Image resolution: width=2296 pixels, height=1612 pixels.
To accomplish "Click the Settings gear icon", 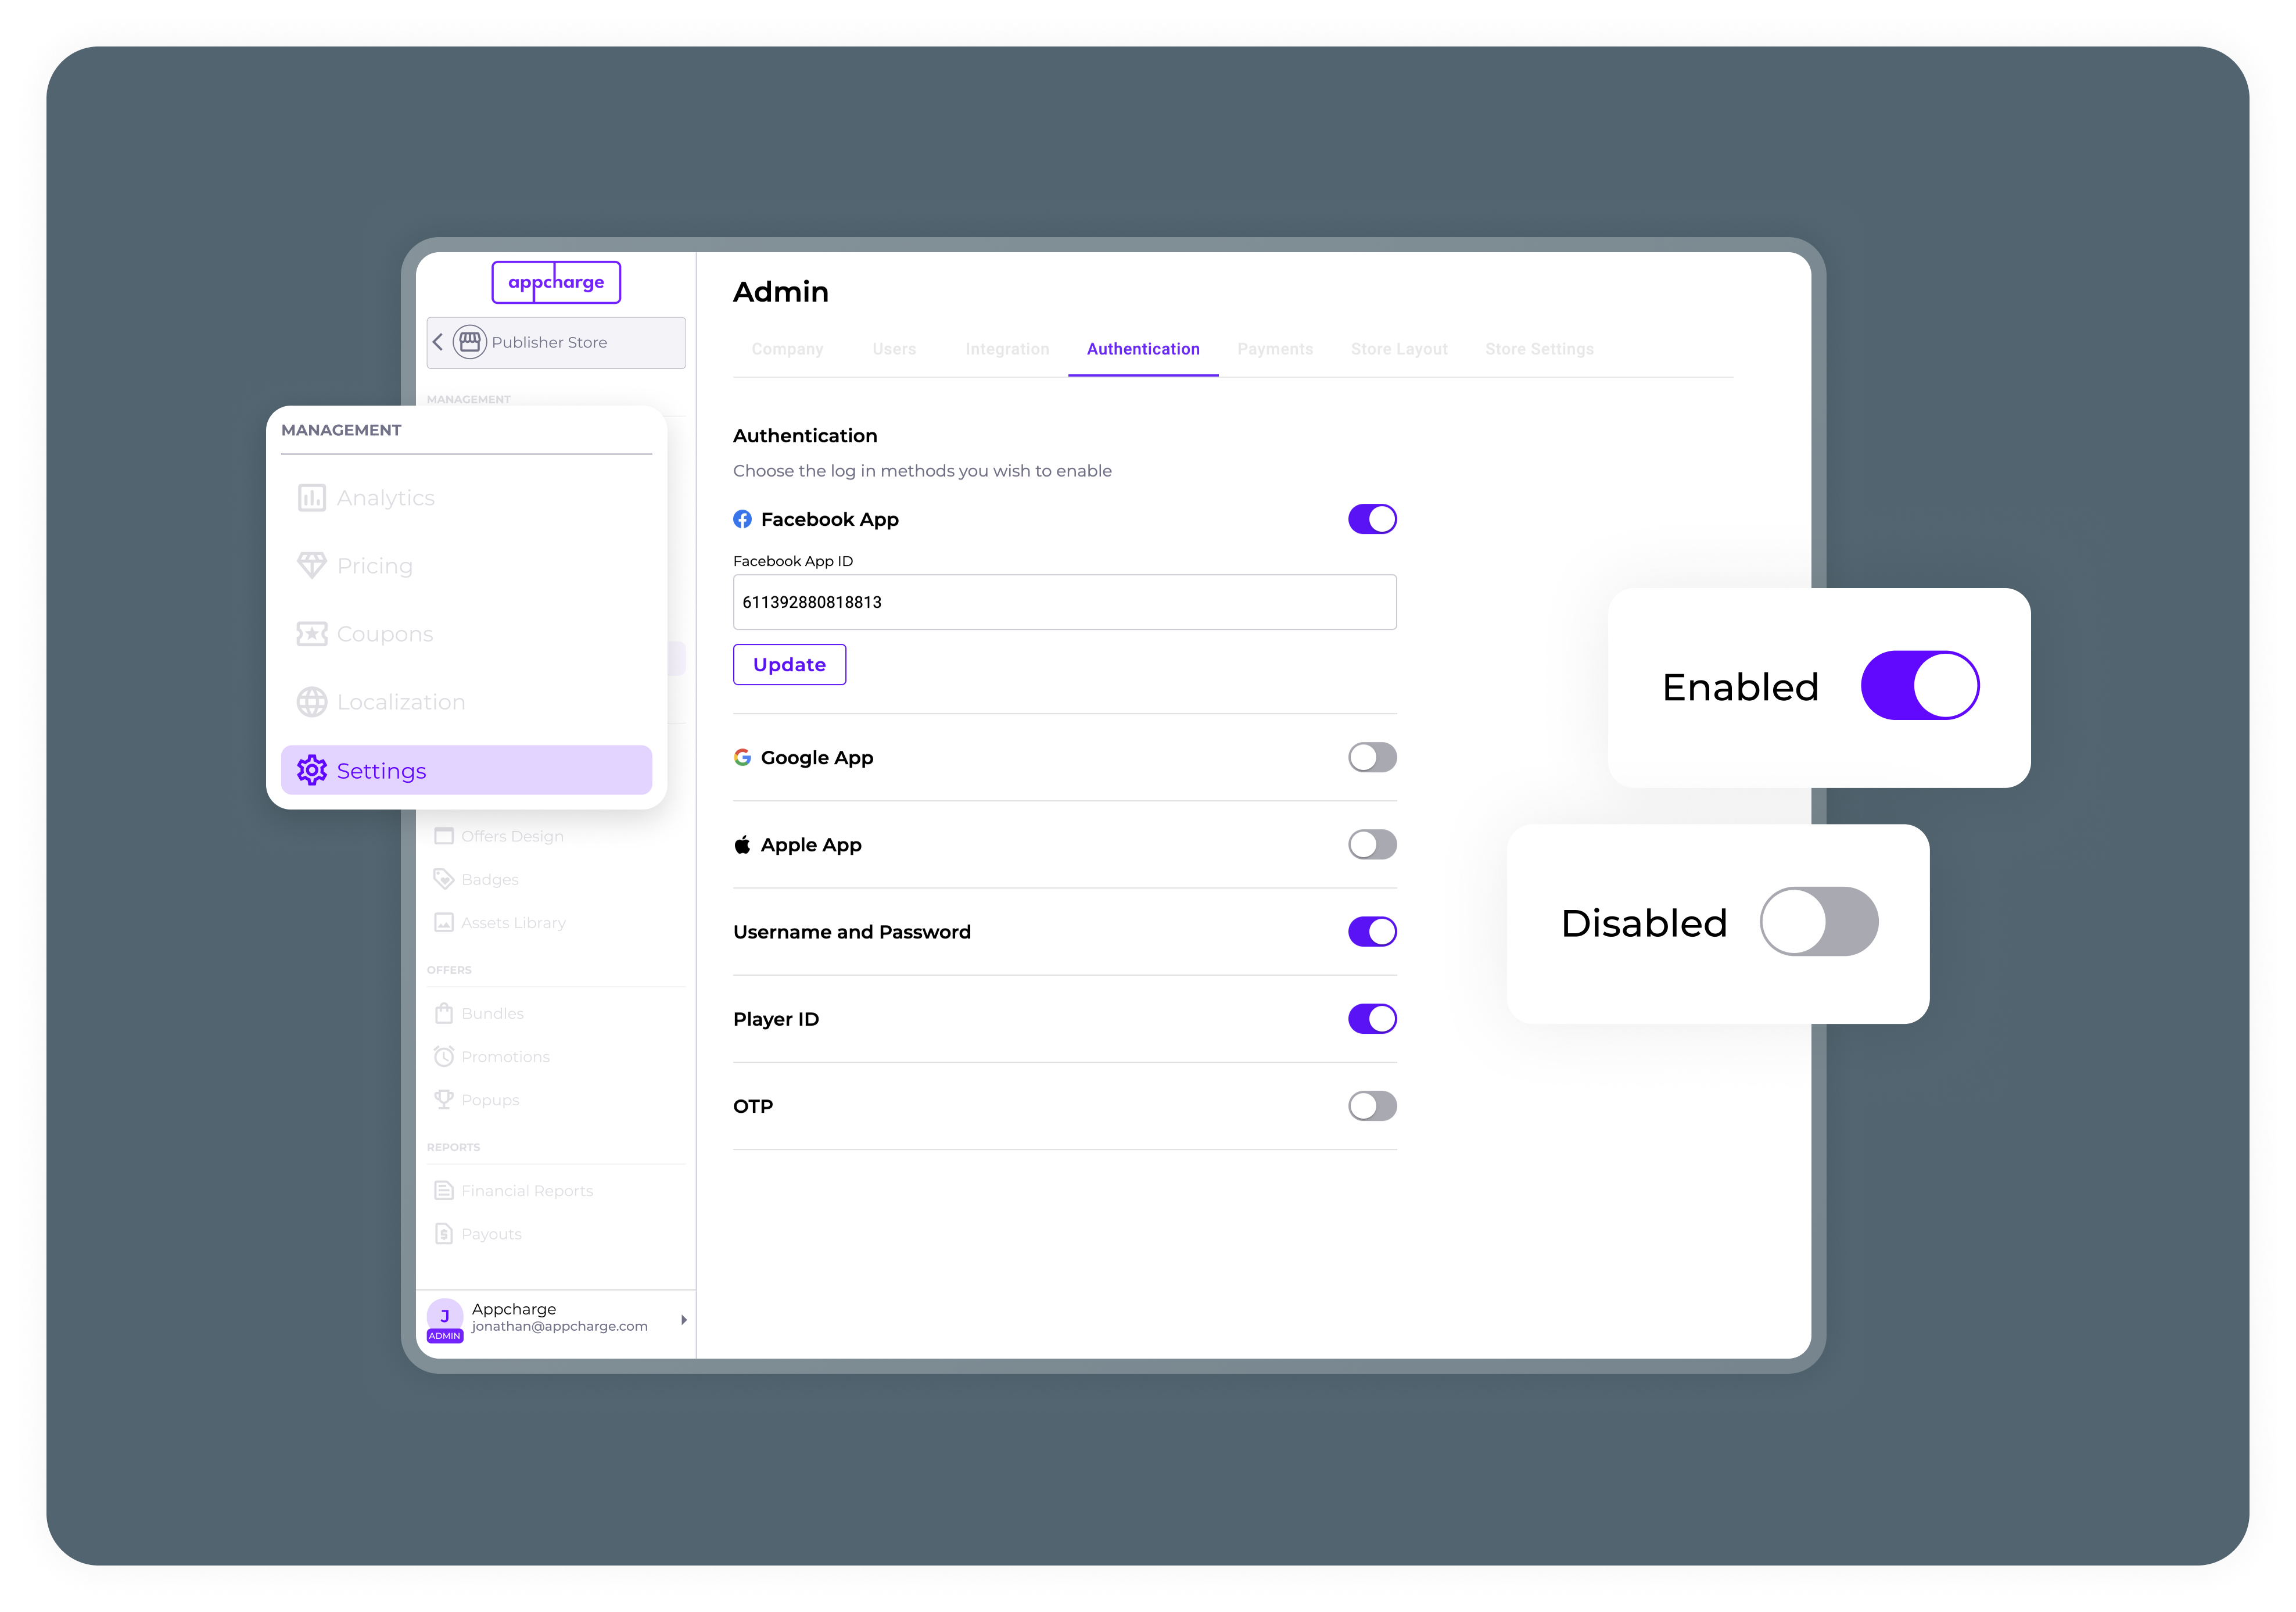I will click(x=311, y=770).
